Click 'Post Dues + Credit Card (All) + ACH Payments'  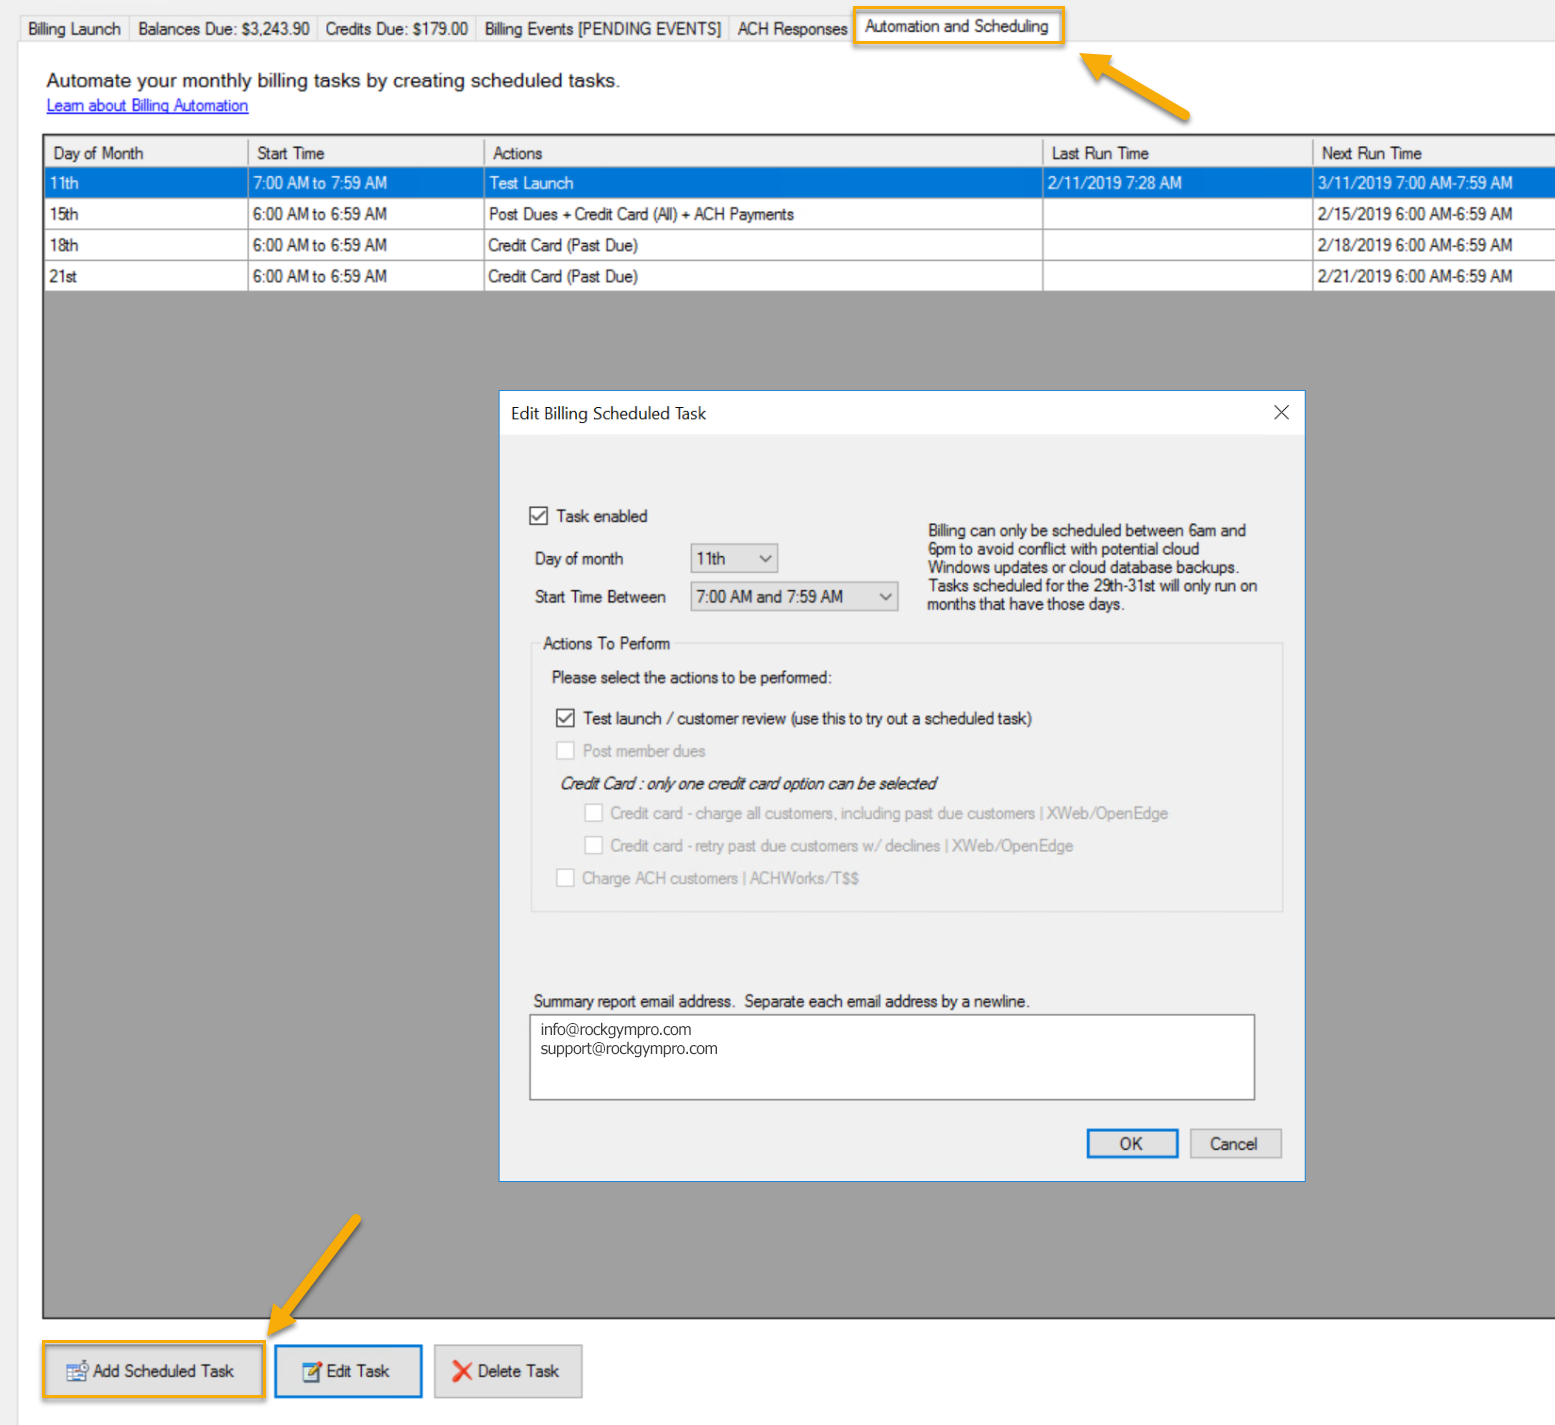[641, 214]
